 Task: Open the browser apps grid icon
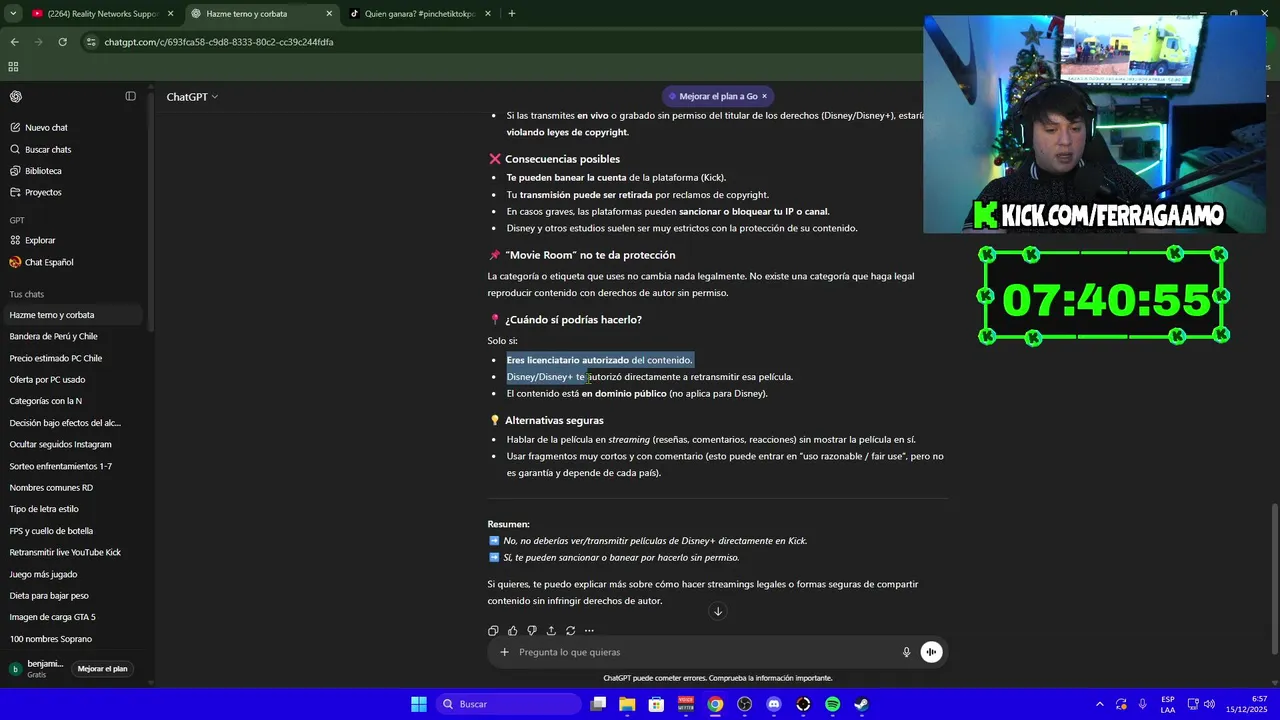point(13,67)
